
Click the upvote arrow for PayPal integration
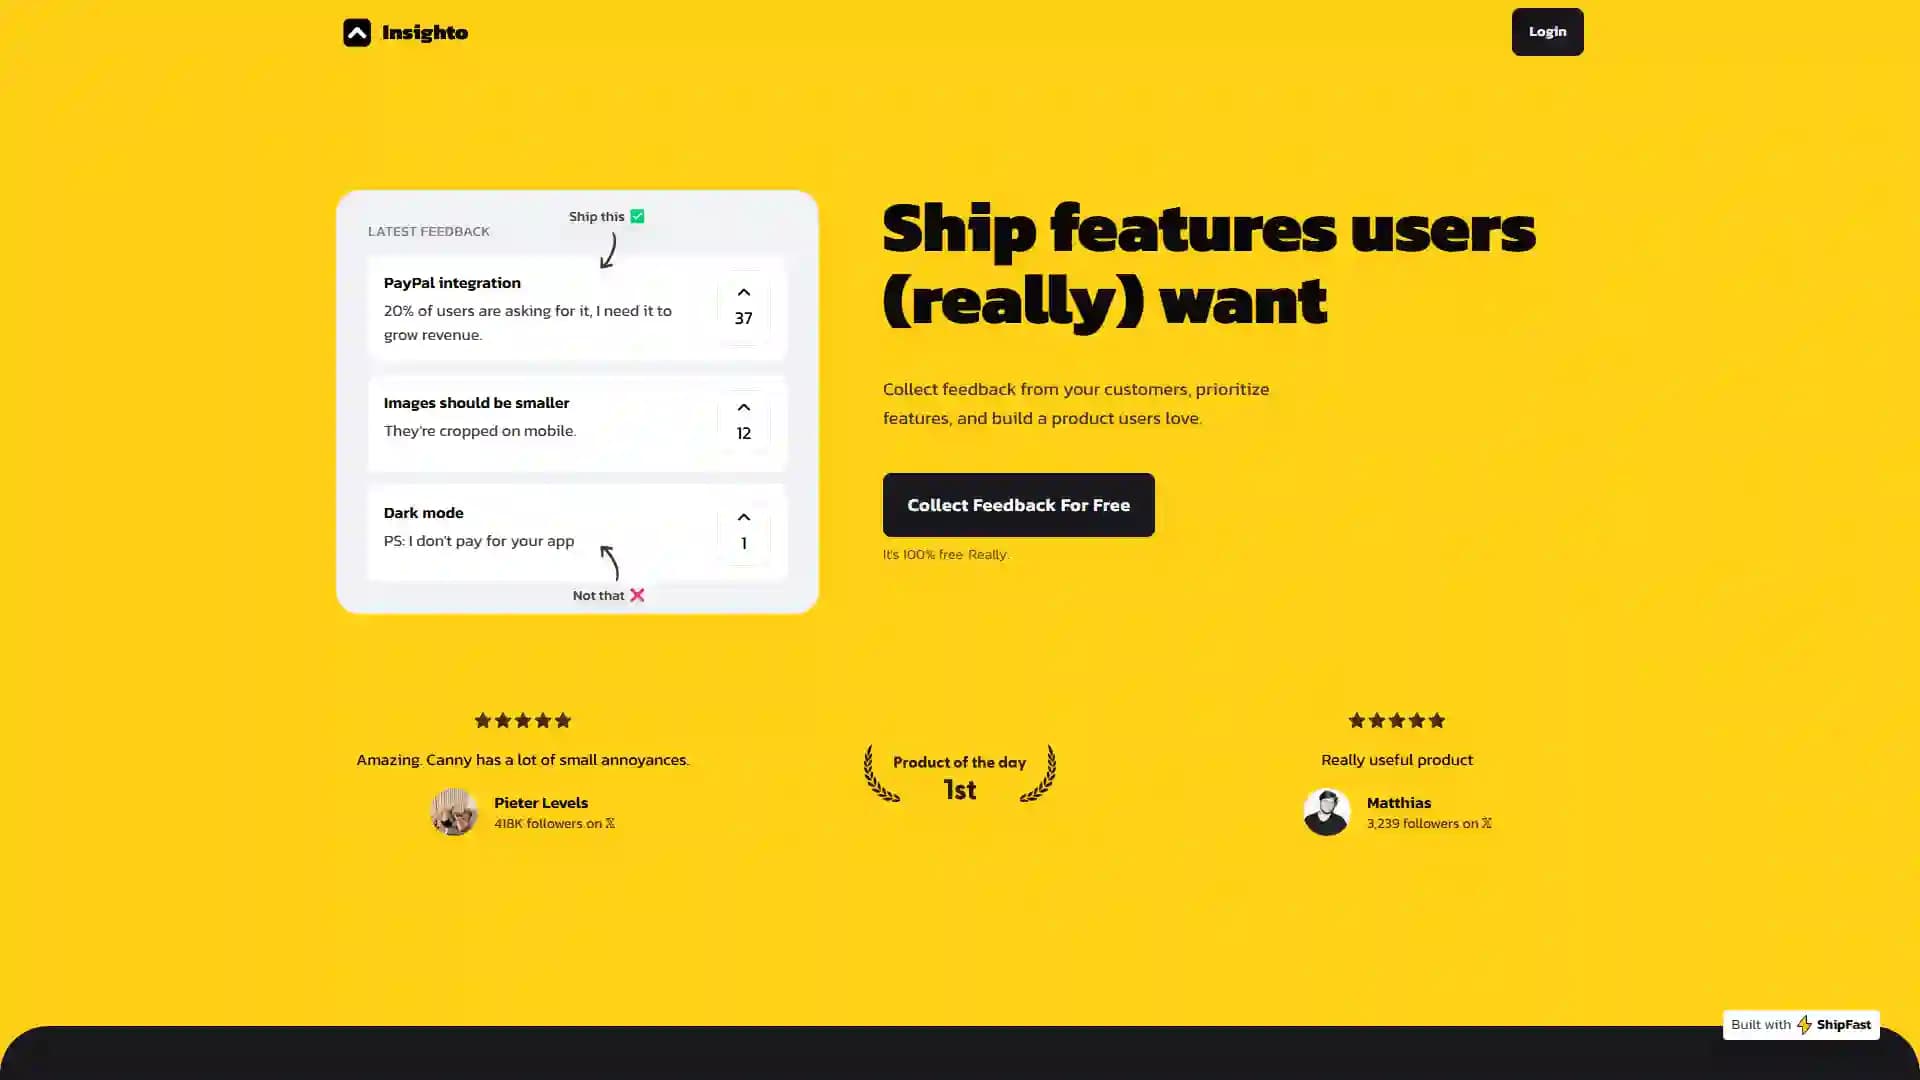[x=744, y=291]
